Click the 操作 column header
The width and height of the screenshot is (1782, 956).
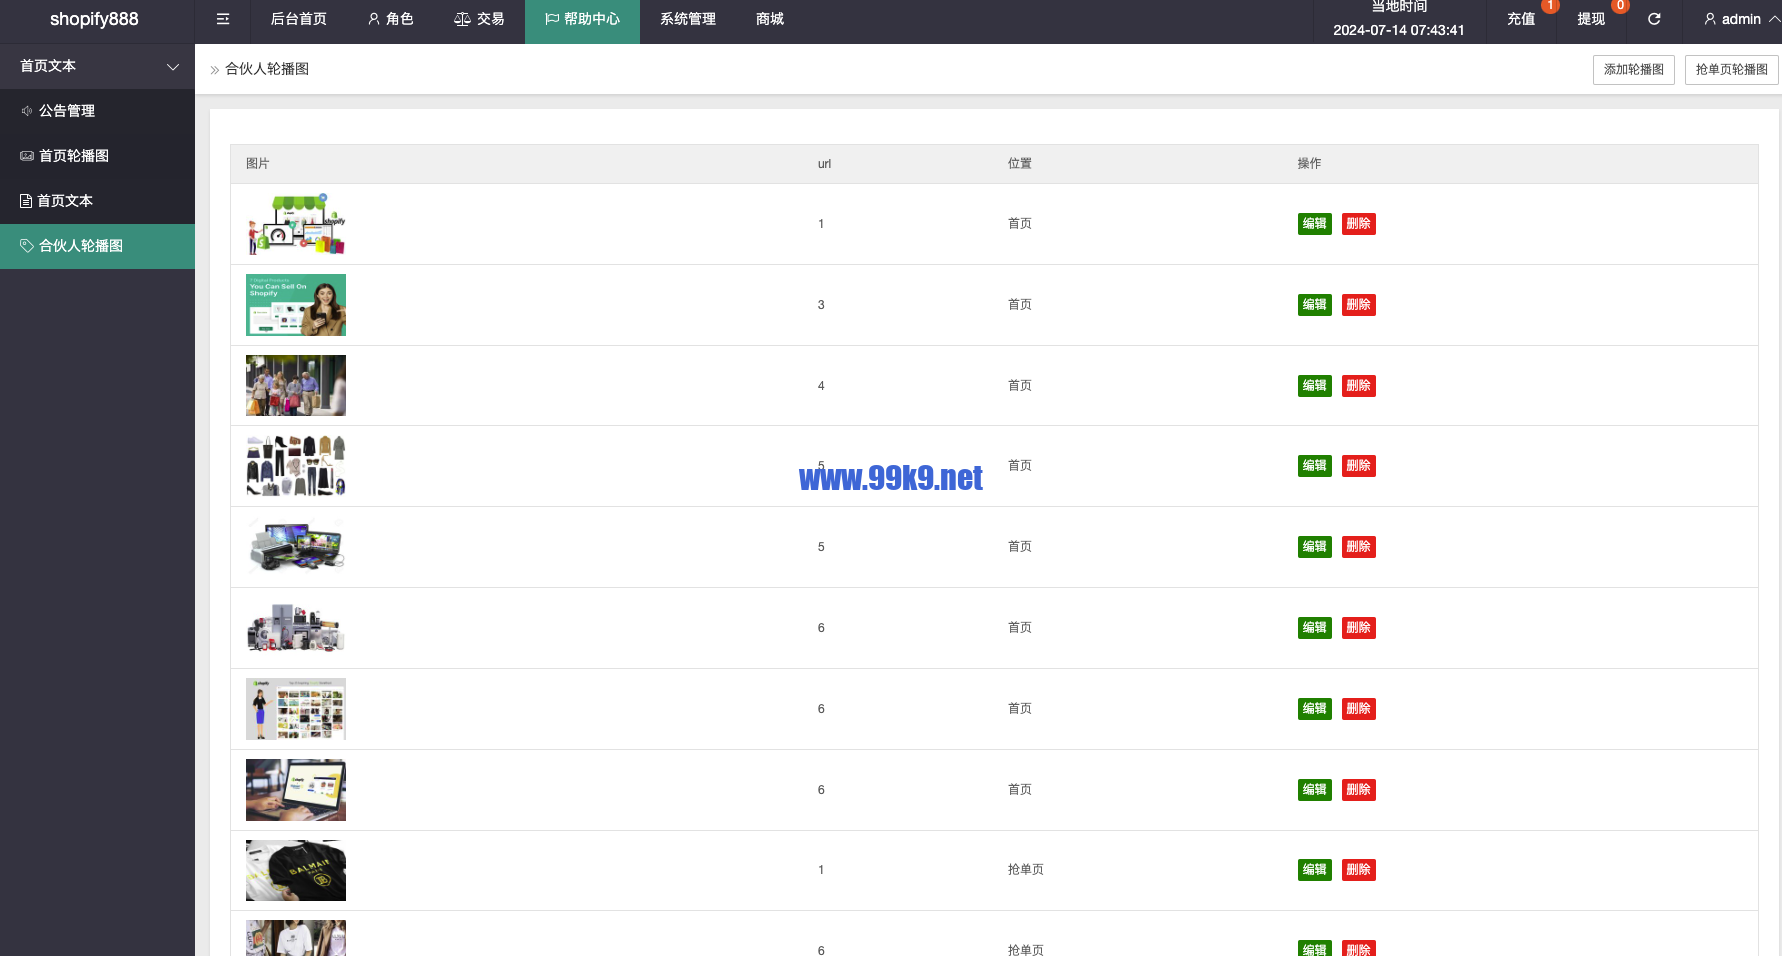pos(1310,164)
